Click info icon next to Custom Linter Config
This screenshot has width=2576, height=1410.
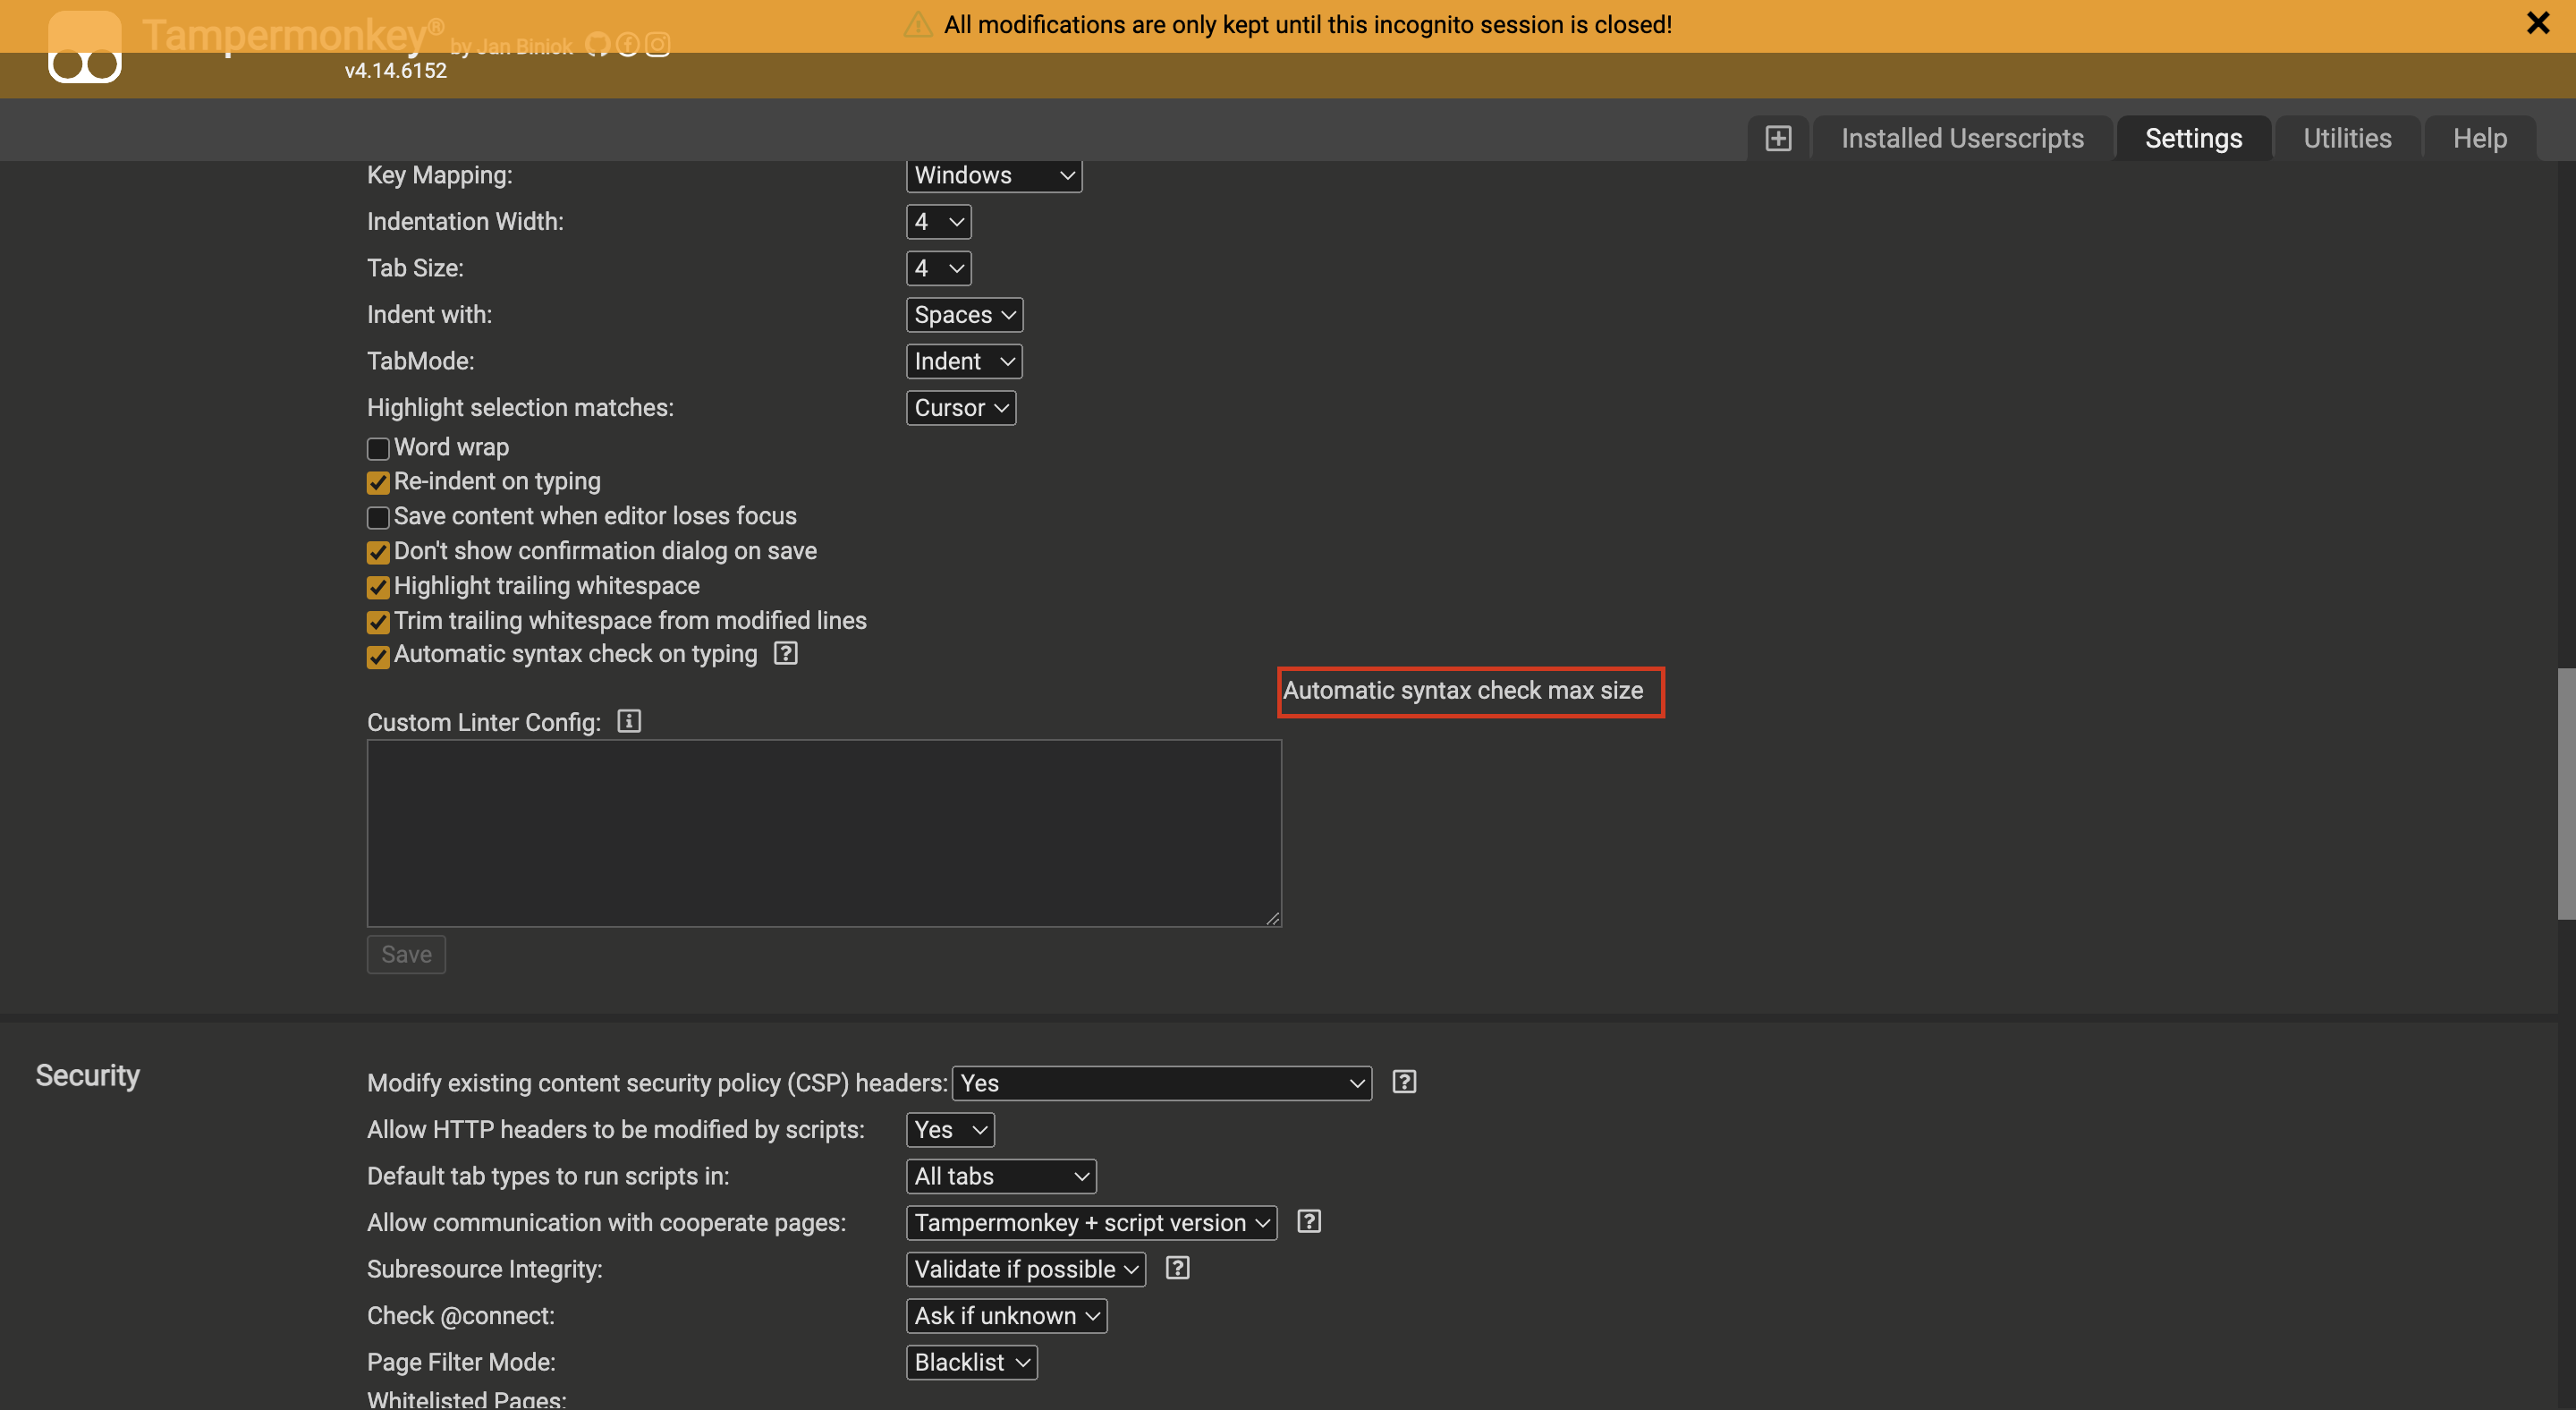tap(629, 721)
